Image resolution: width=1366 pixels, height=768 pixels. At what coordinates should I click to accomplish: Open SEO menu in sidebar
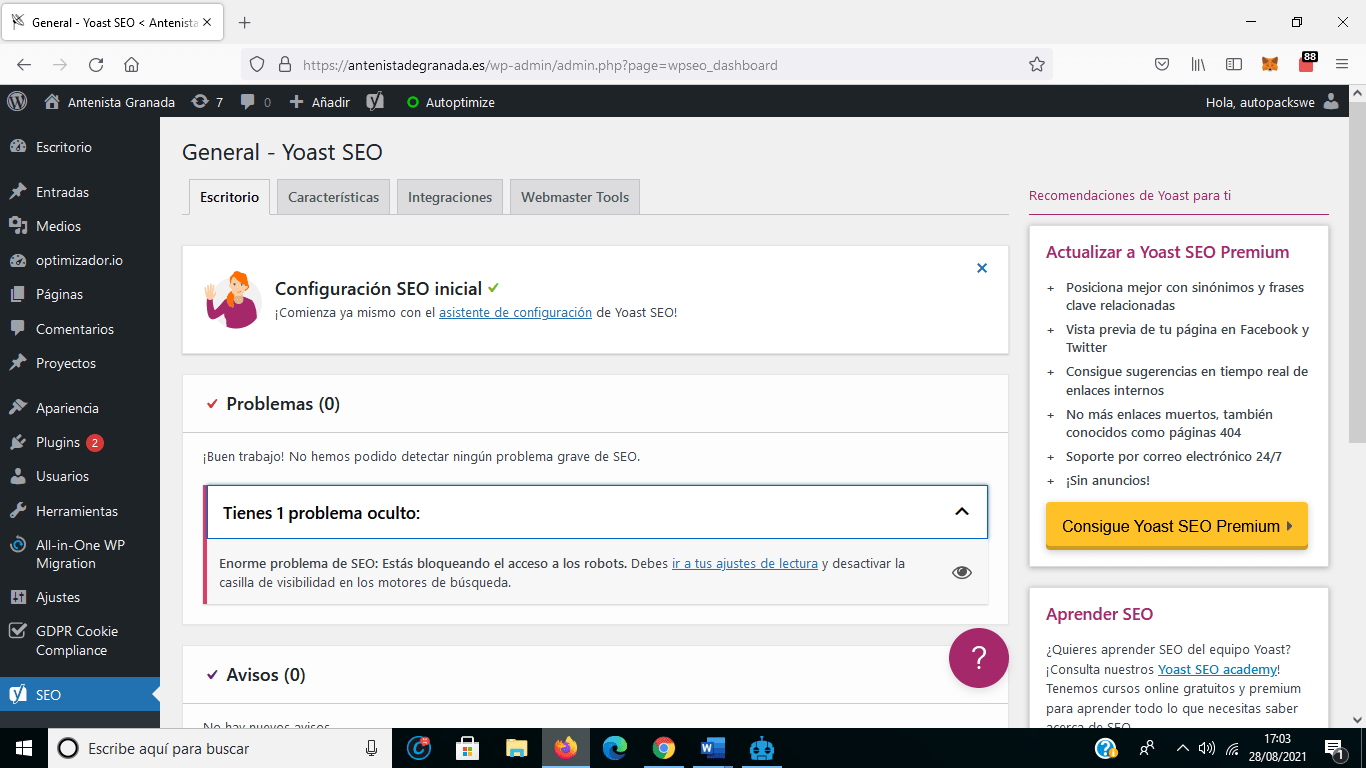click(80, 695)
